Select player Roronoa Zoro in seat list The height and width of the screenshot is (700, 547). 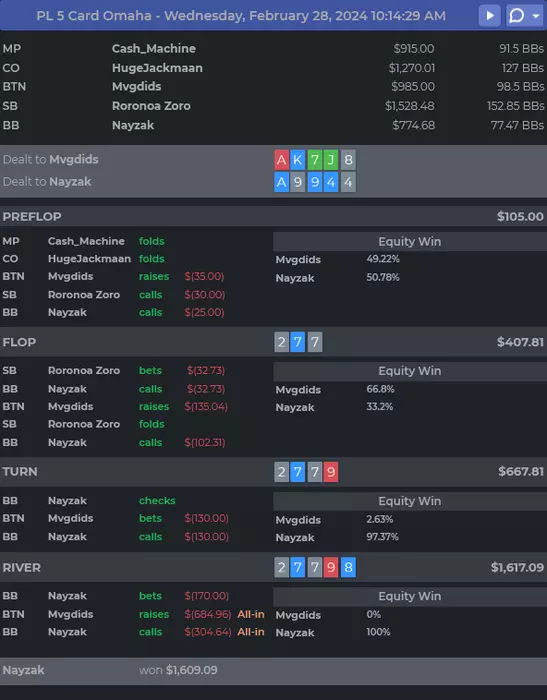click(x=151, y=106)
